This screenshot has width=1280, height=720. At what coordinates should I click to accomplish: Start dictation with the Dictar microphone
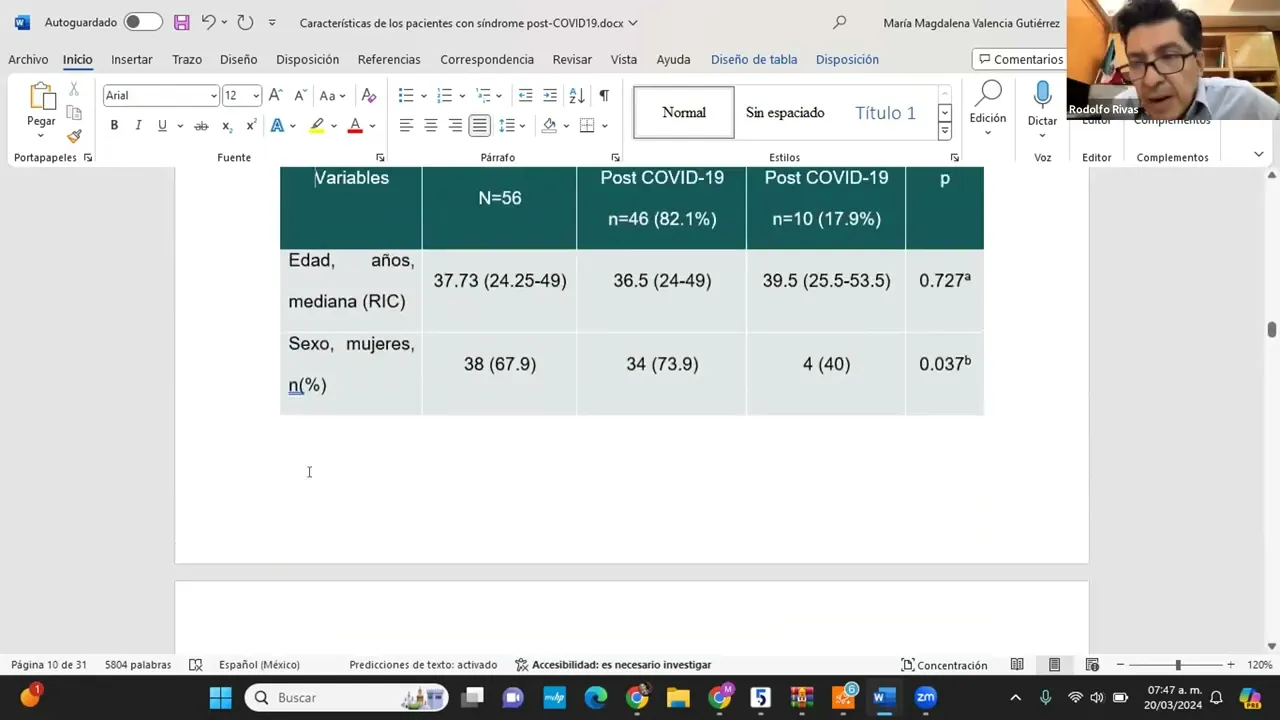[x=1042, y=97]
